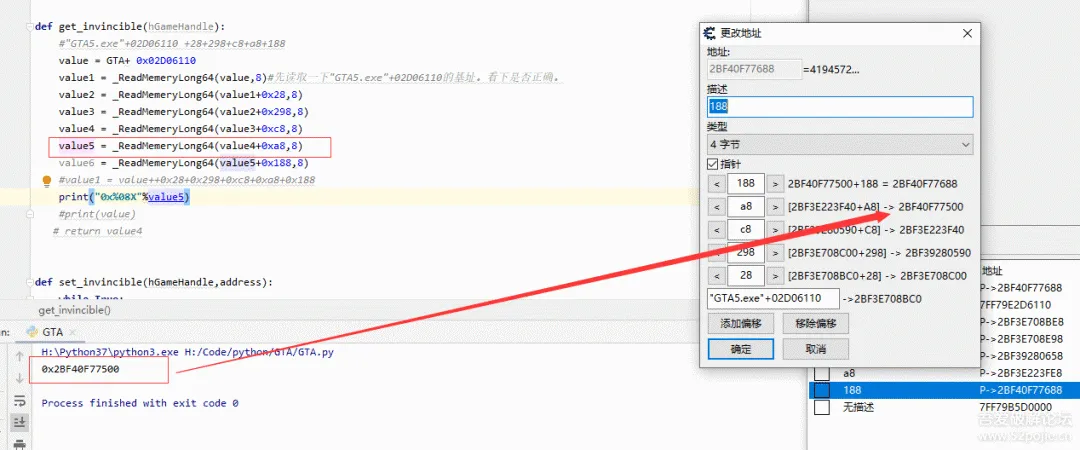Tick the checkbox of the 无描述 row
Screen dimensions: 1080x450
point(822,407)
